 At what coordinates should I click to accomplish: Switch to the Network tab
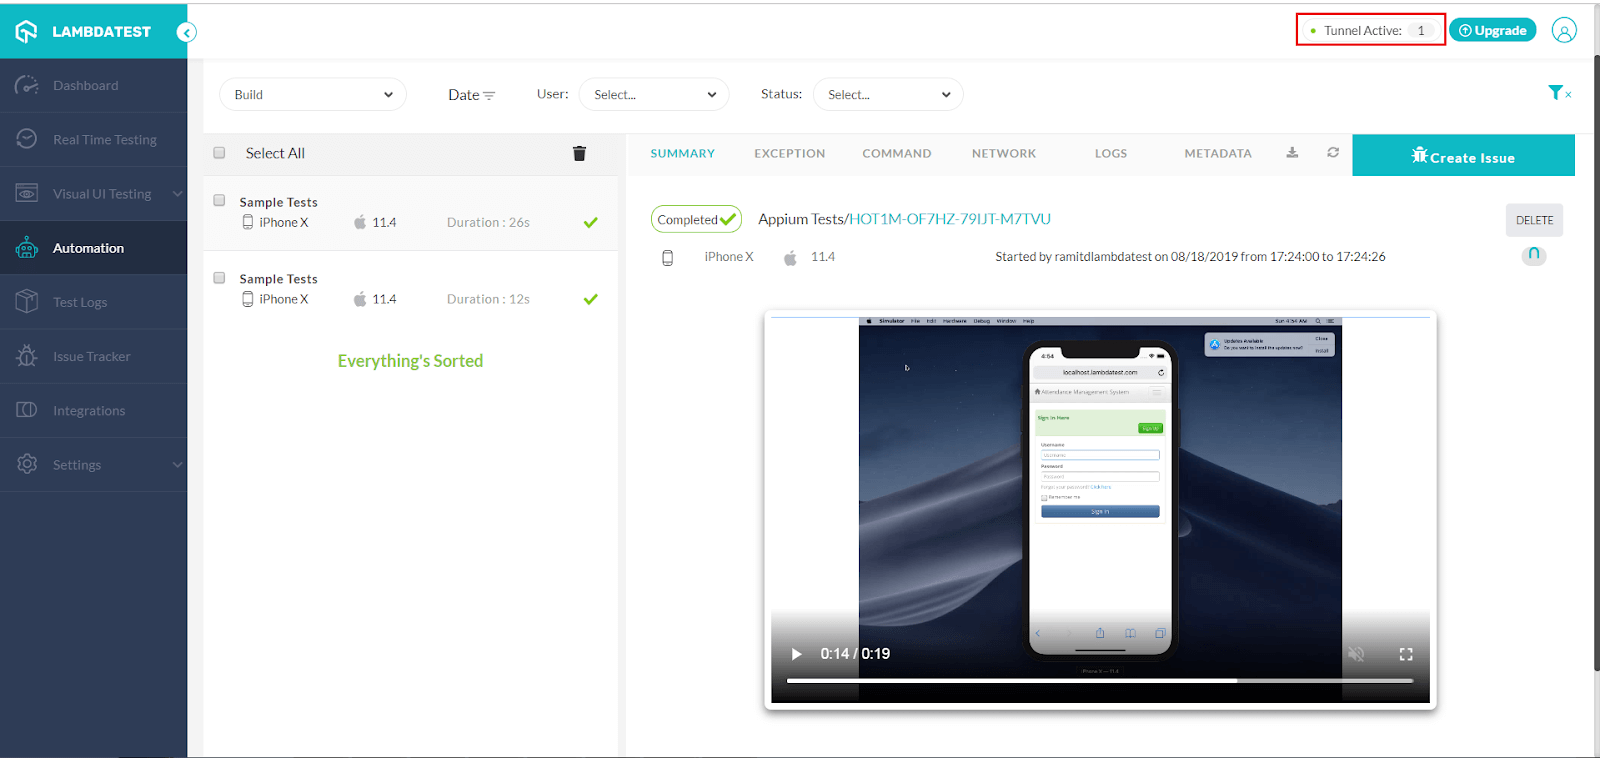1003,154
